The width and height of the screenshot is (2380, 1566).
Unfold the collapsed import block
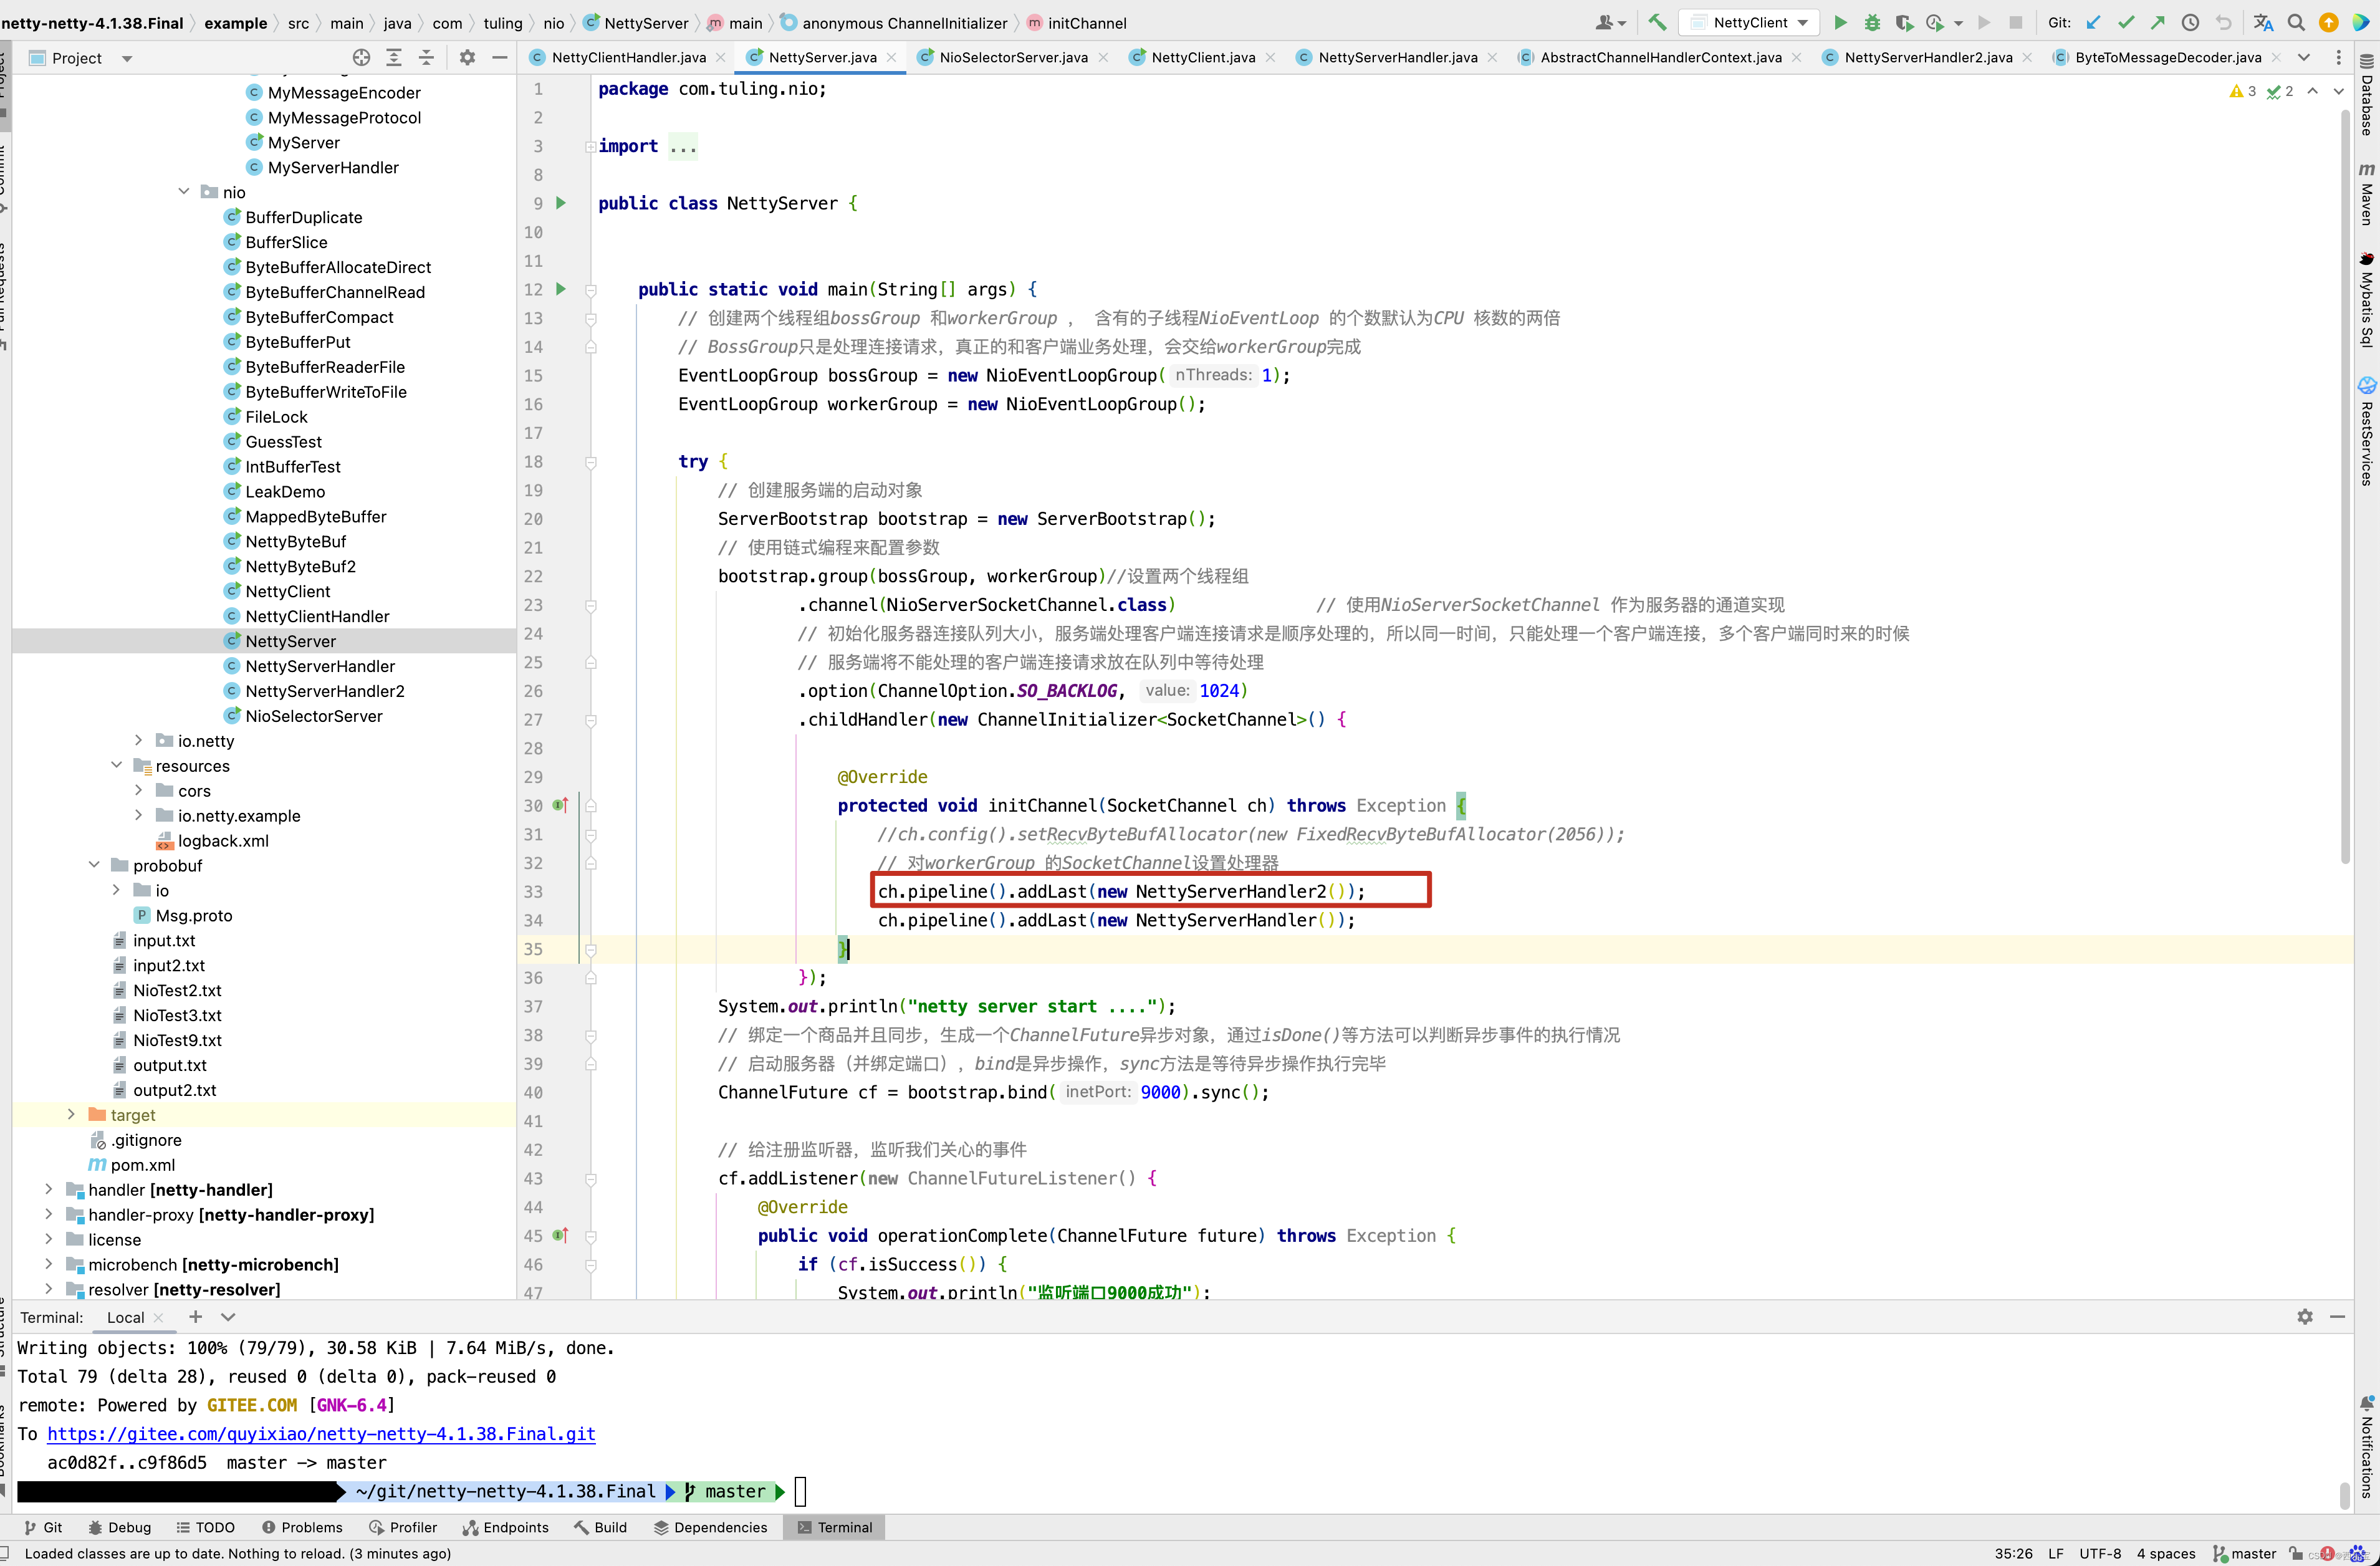tap(590, 147)
